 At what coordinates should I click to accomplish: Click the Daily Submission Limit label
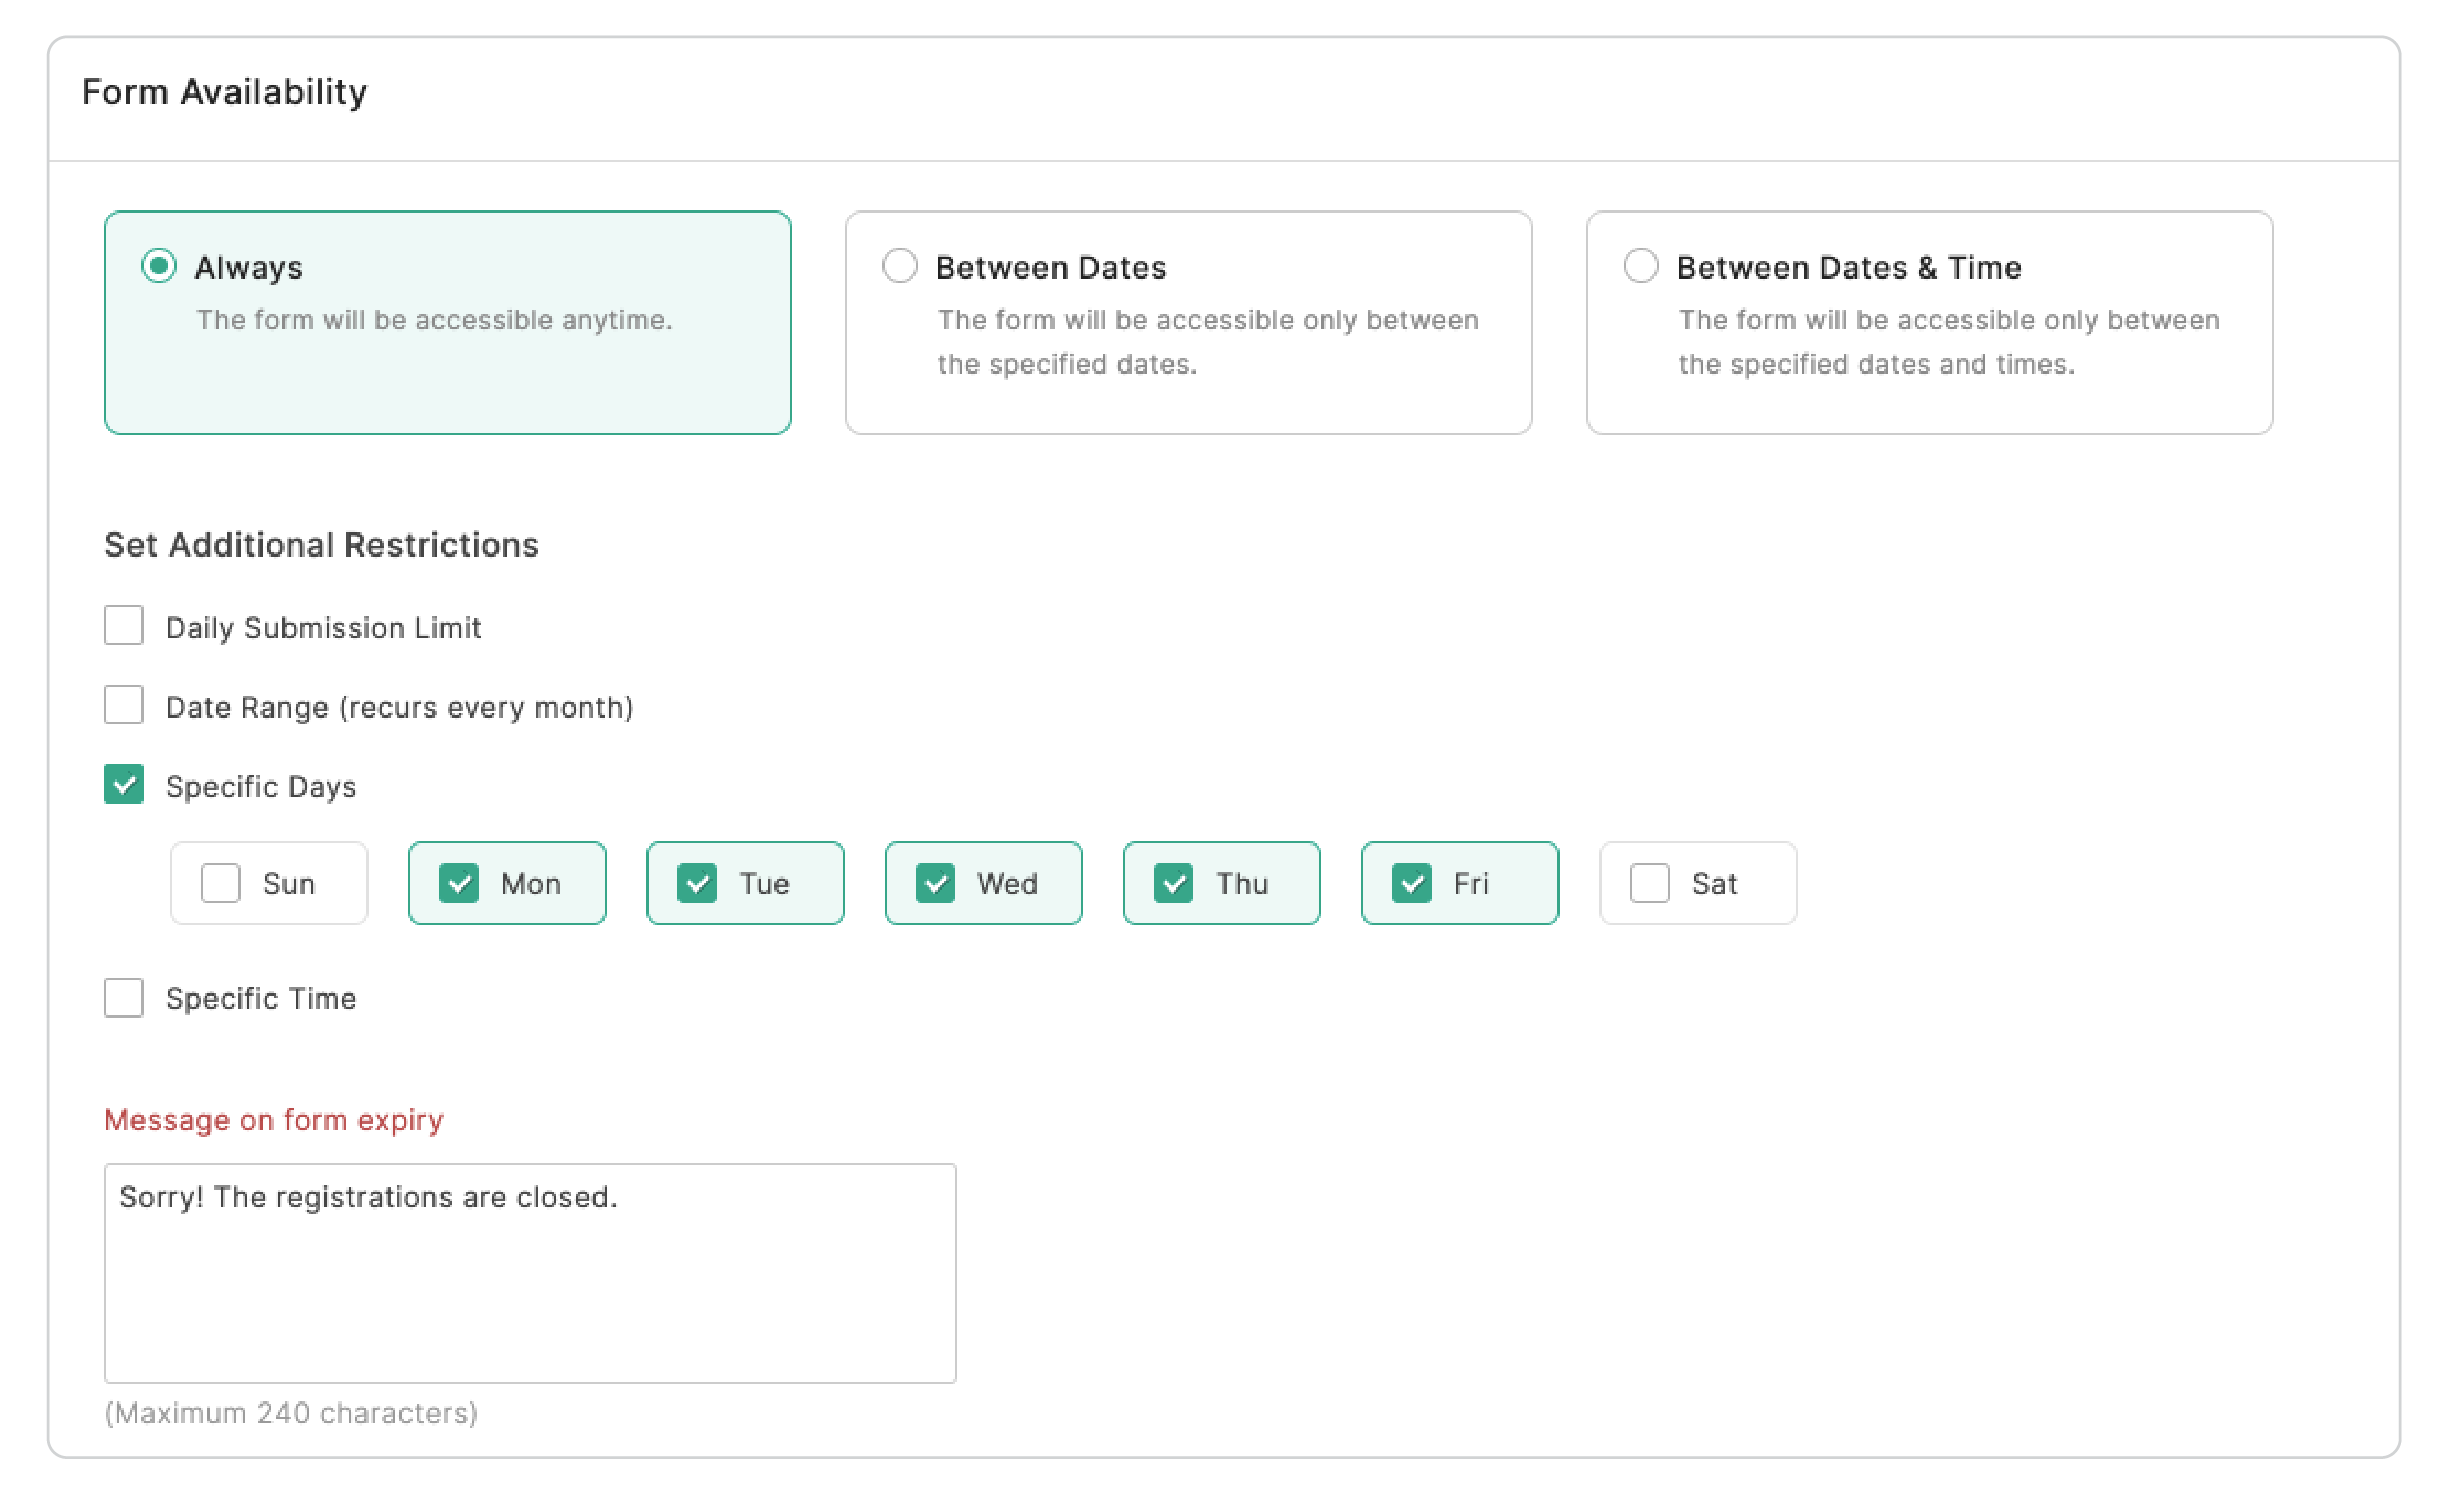pos(323,628)
